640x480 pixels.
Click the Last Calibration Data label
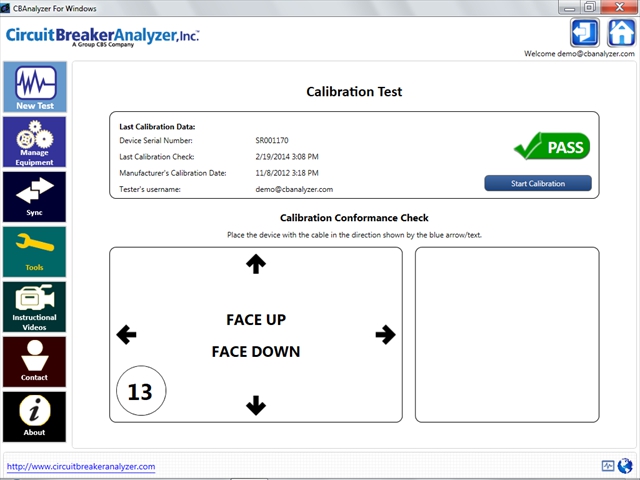pyautogui.click(x=157, y=127)
